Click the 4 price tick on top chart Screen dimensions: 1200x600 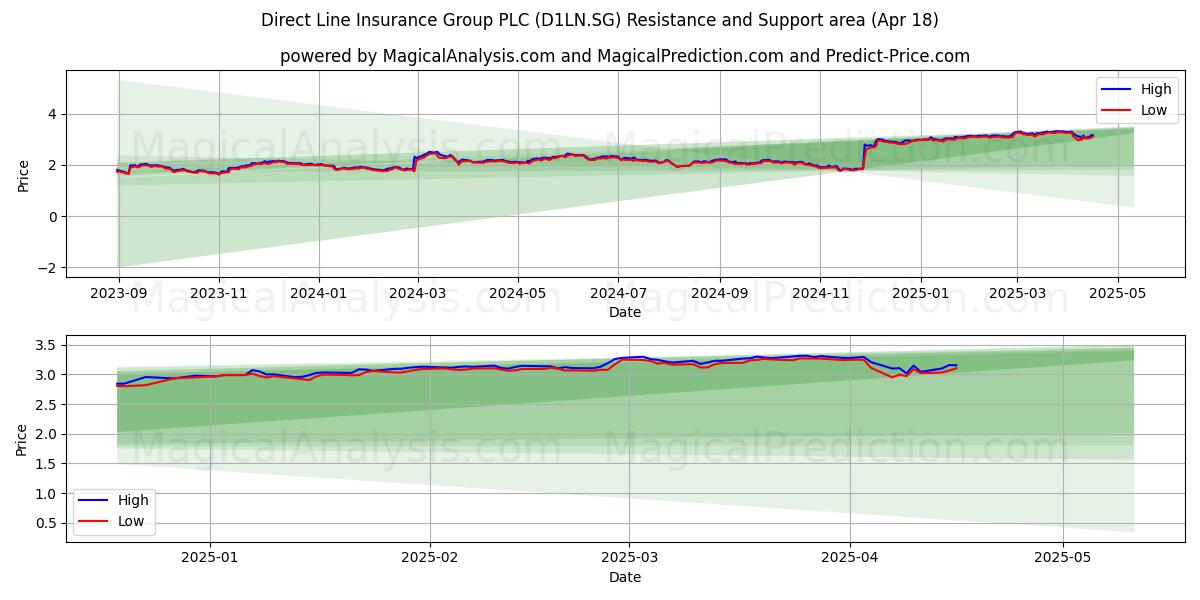click(54, 114)
